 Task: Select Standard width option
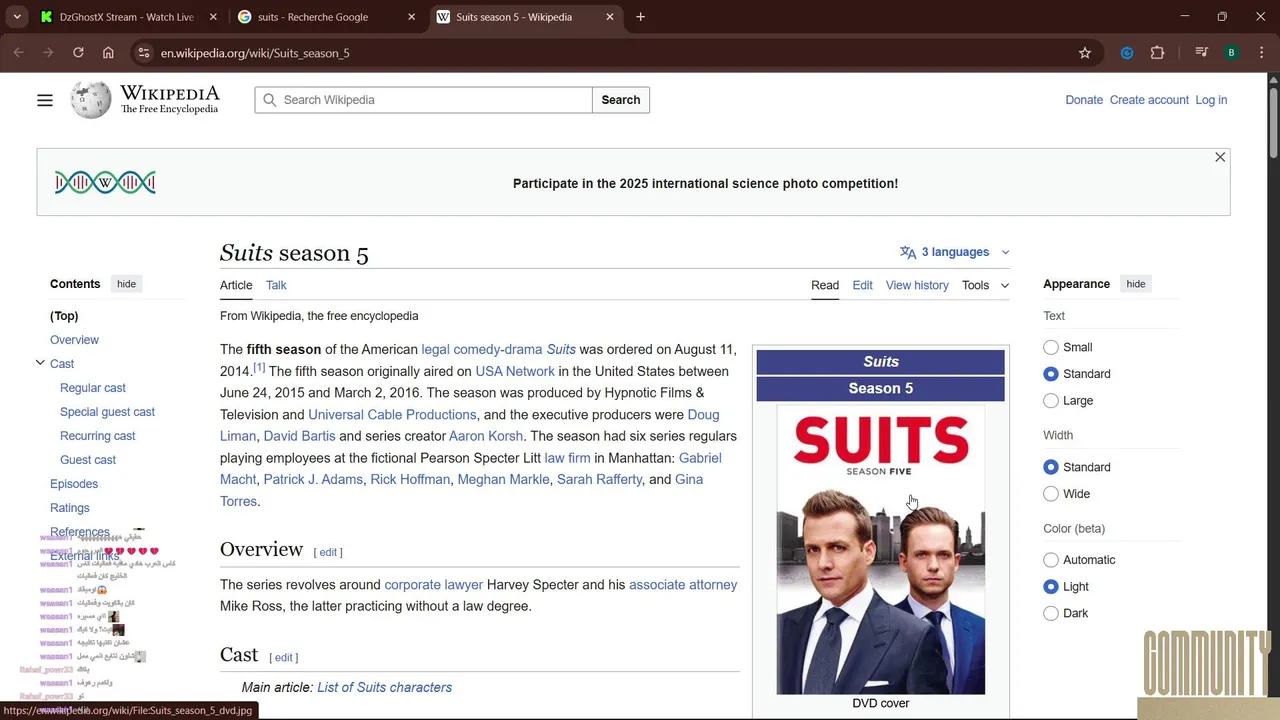point(1051,467)
